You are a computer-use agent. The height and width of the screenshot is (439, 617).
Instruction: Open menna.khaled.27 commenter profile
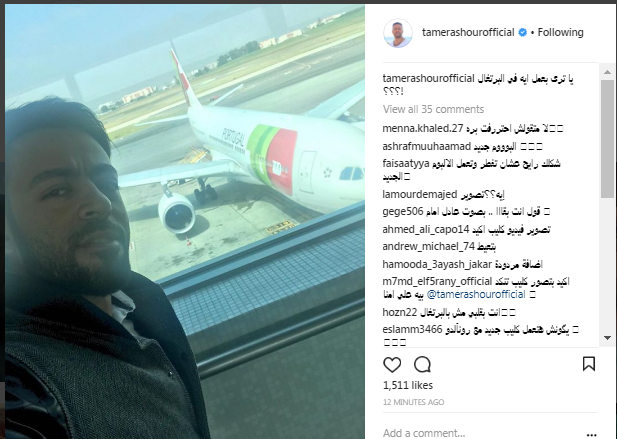423,128
